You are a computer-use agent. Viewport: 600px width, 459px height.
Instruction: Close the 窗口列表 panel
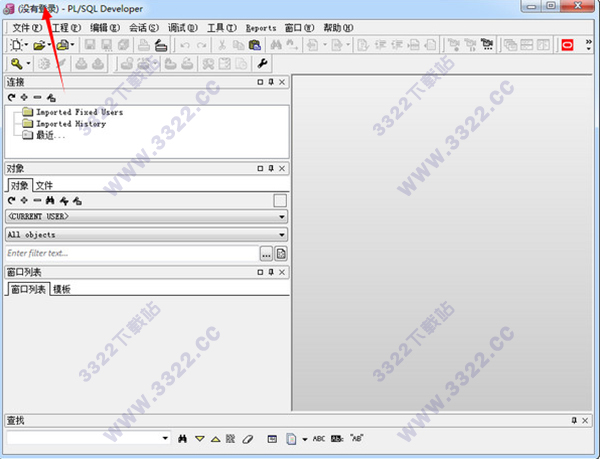coord(282,272)
